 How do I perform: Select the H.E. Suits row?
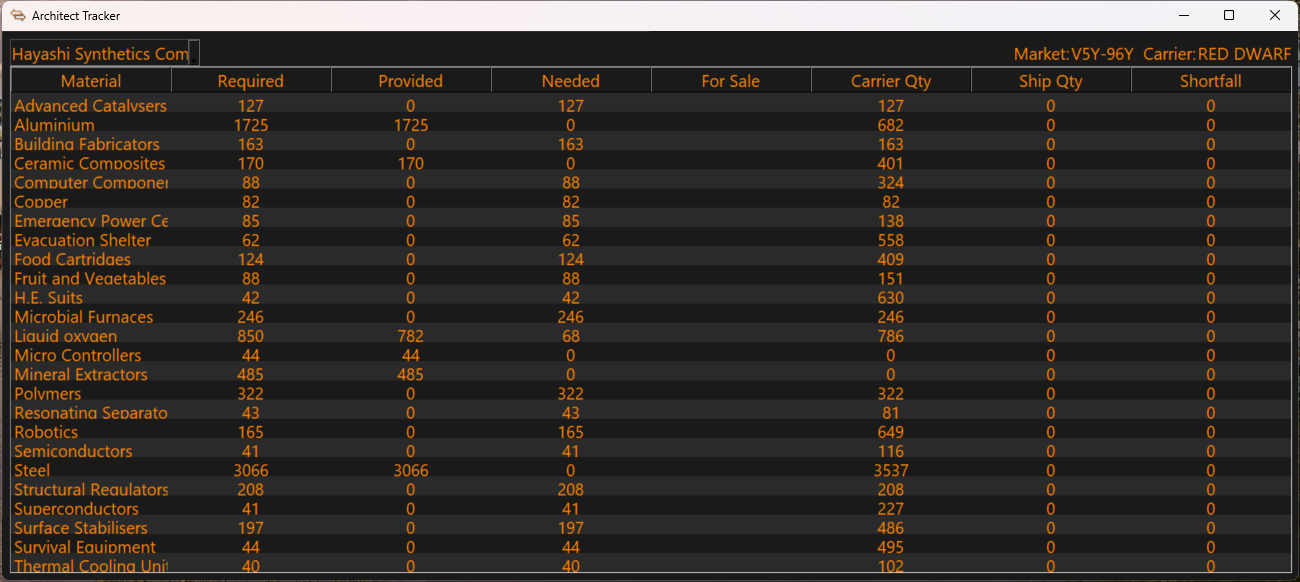coord(651,298)
